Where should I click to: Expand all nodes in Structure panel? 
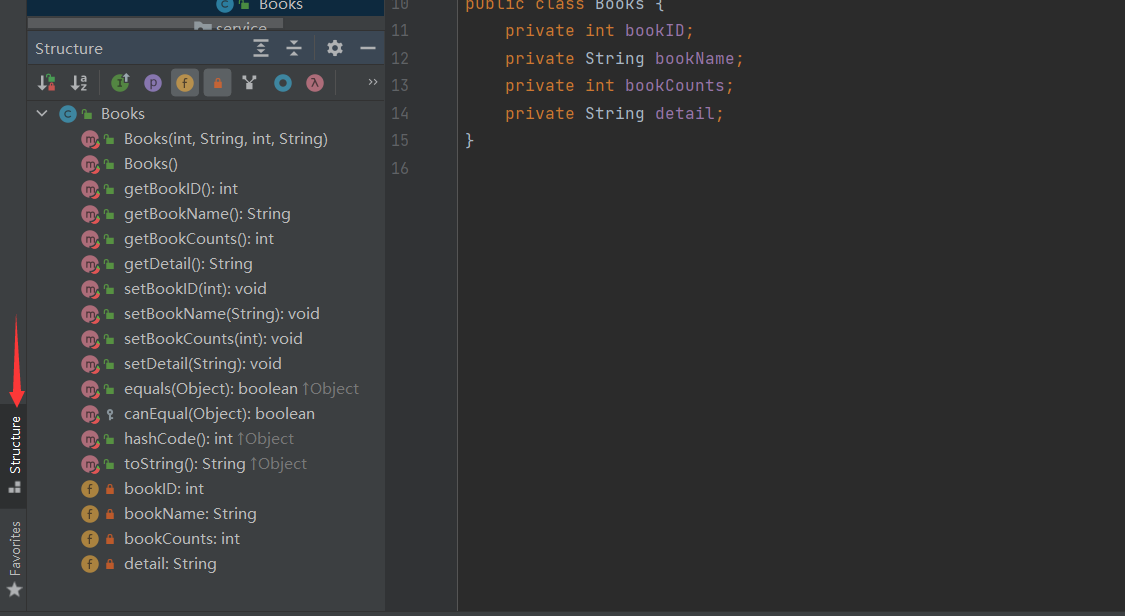[x=261, y=49]
